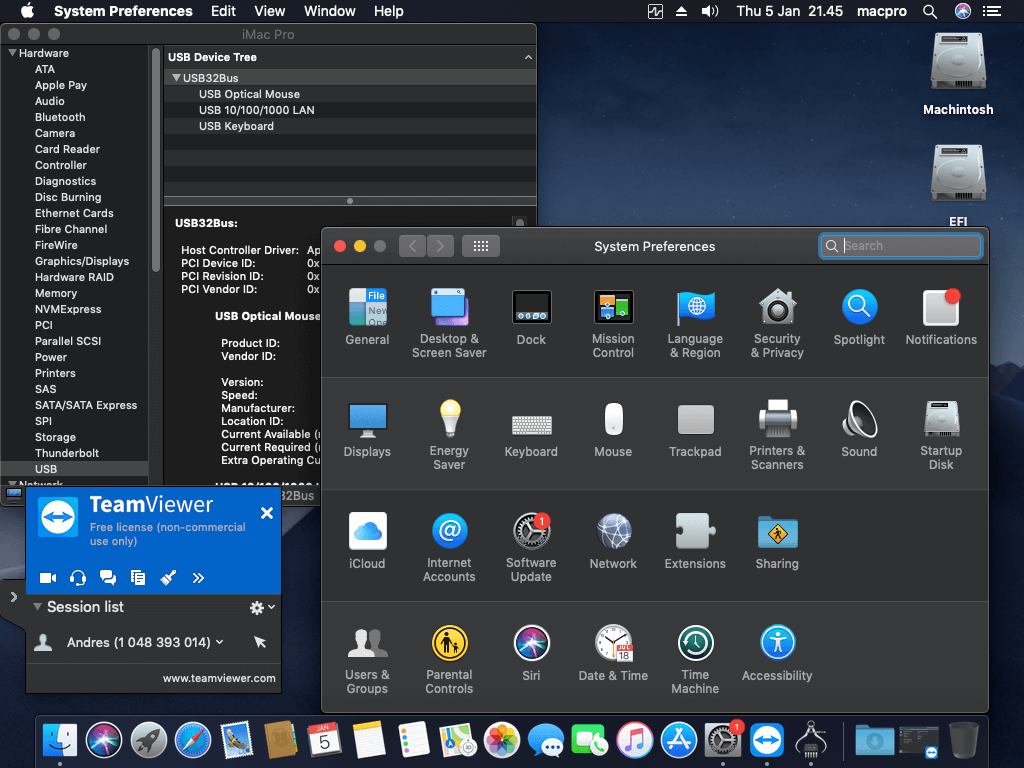The height and width of the screenshot is (768, 1024).
Task: Open the Trackpad preferences pane
Action: click(695, 429)
